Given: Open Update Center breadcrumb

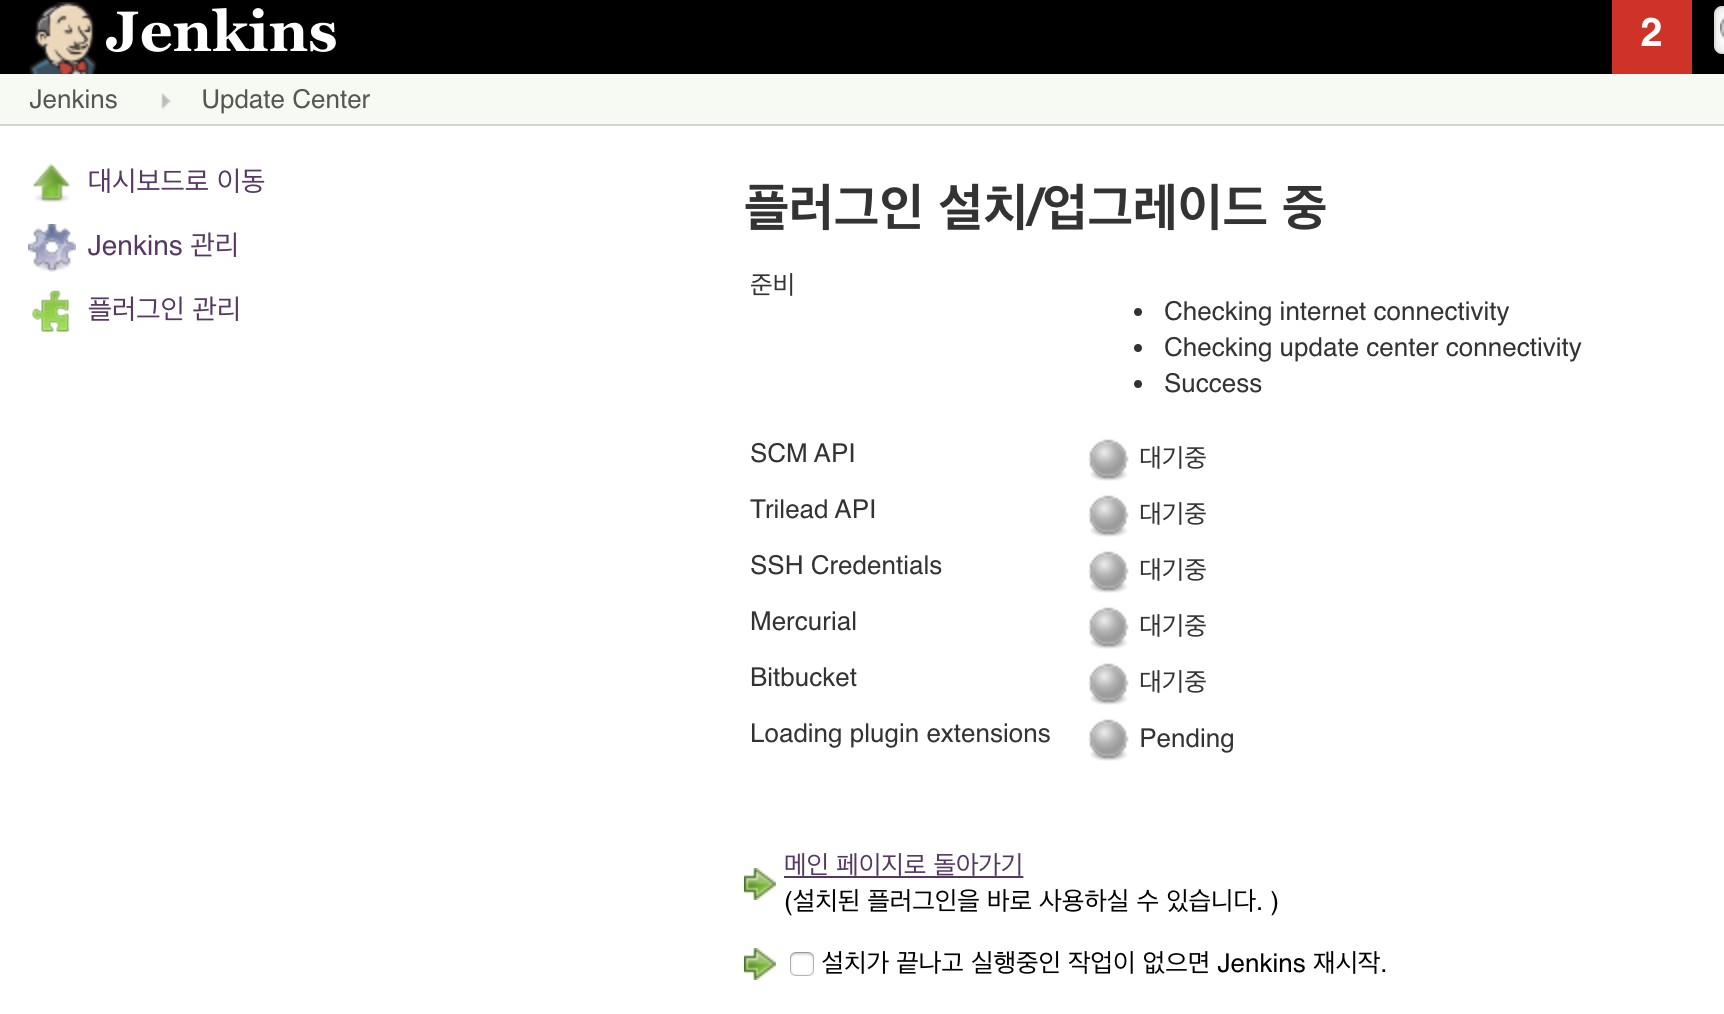Looking at the screenshot, I should [x=285, y=99].
